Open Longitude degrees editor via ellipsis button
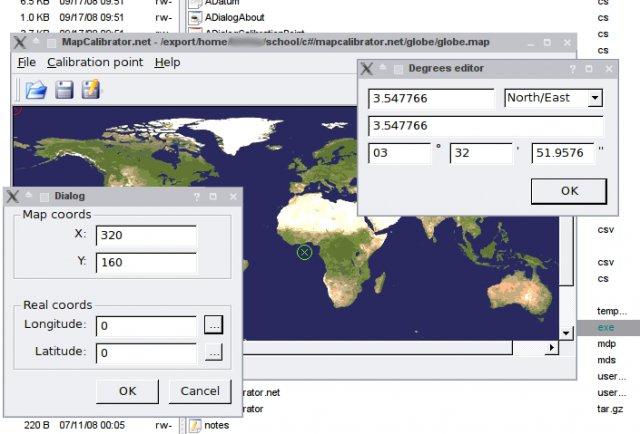 (213, 325)
